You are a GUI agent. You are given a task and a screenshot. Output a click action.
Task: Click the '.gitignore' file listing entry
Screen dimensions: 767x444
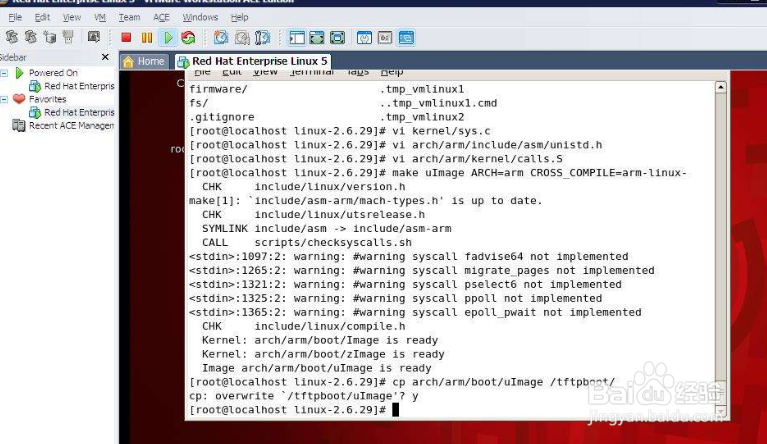(222, 117)
